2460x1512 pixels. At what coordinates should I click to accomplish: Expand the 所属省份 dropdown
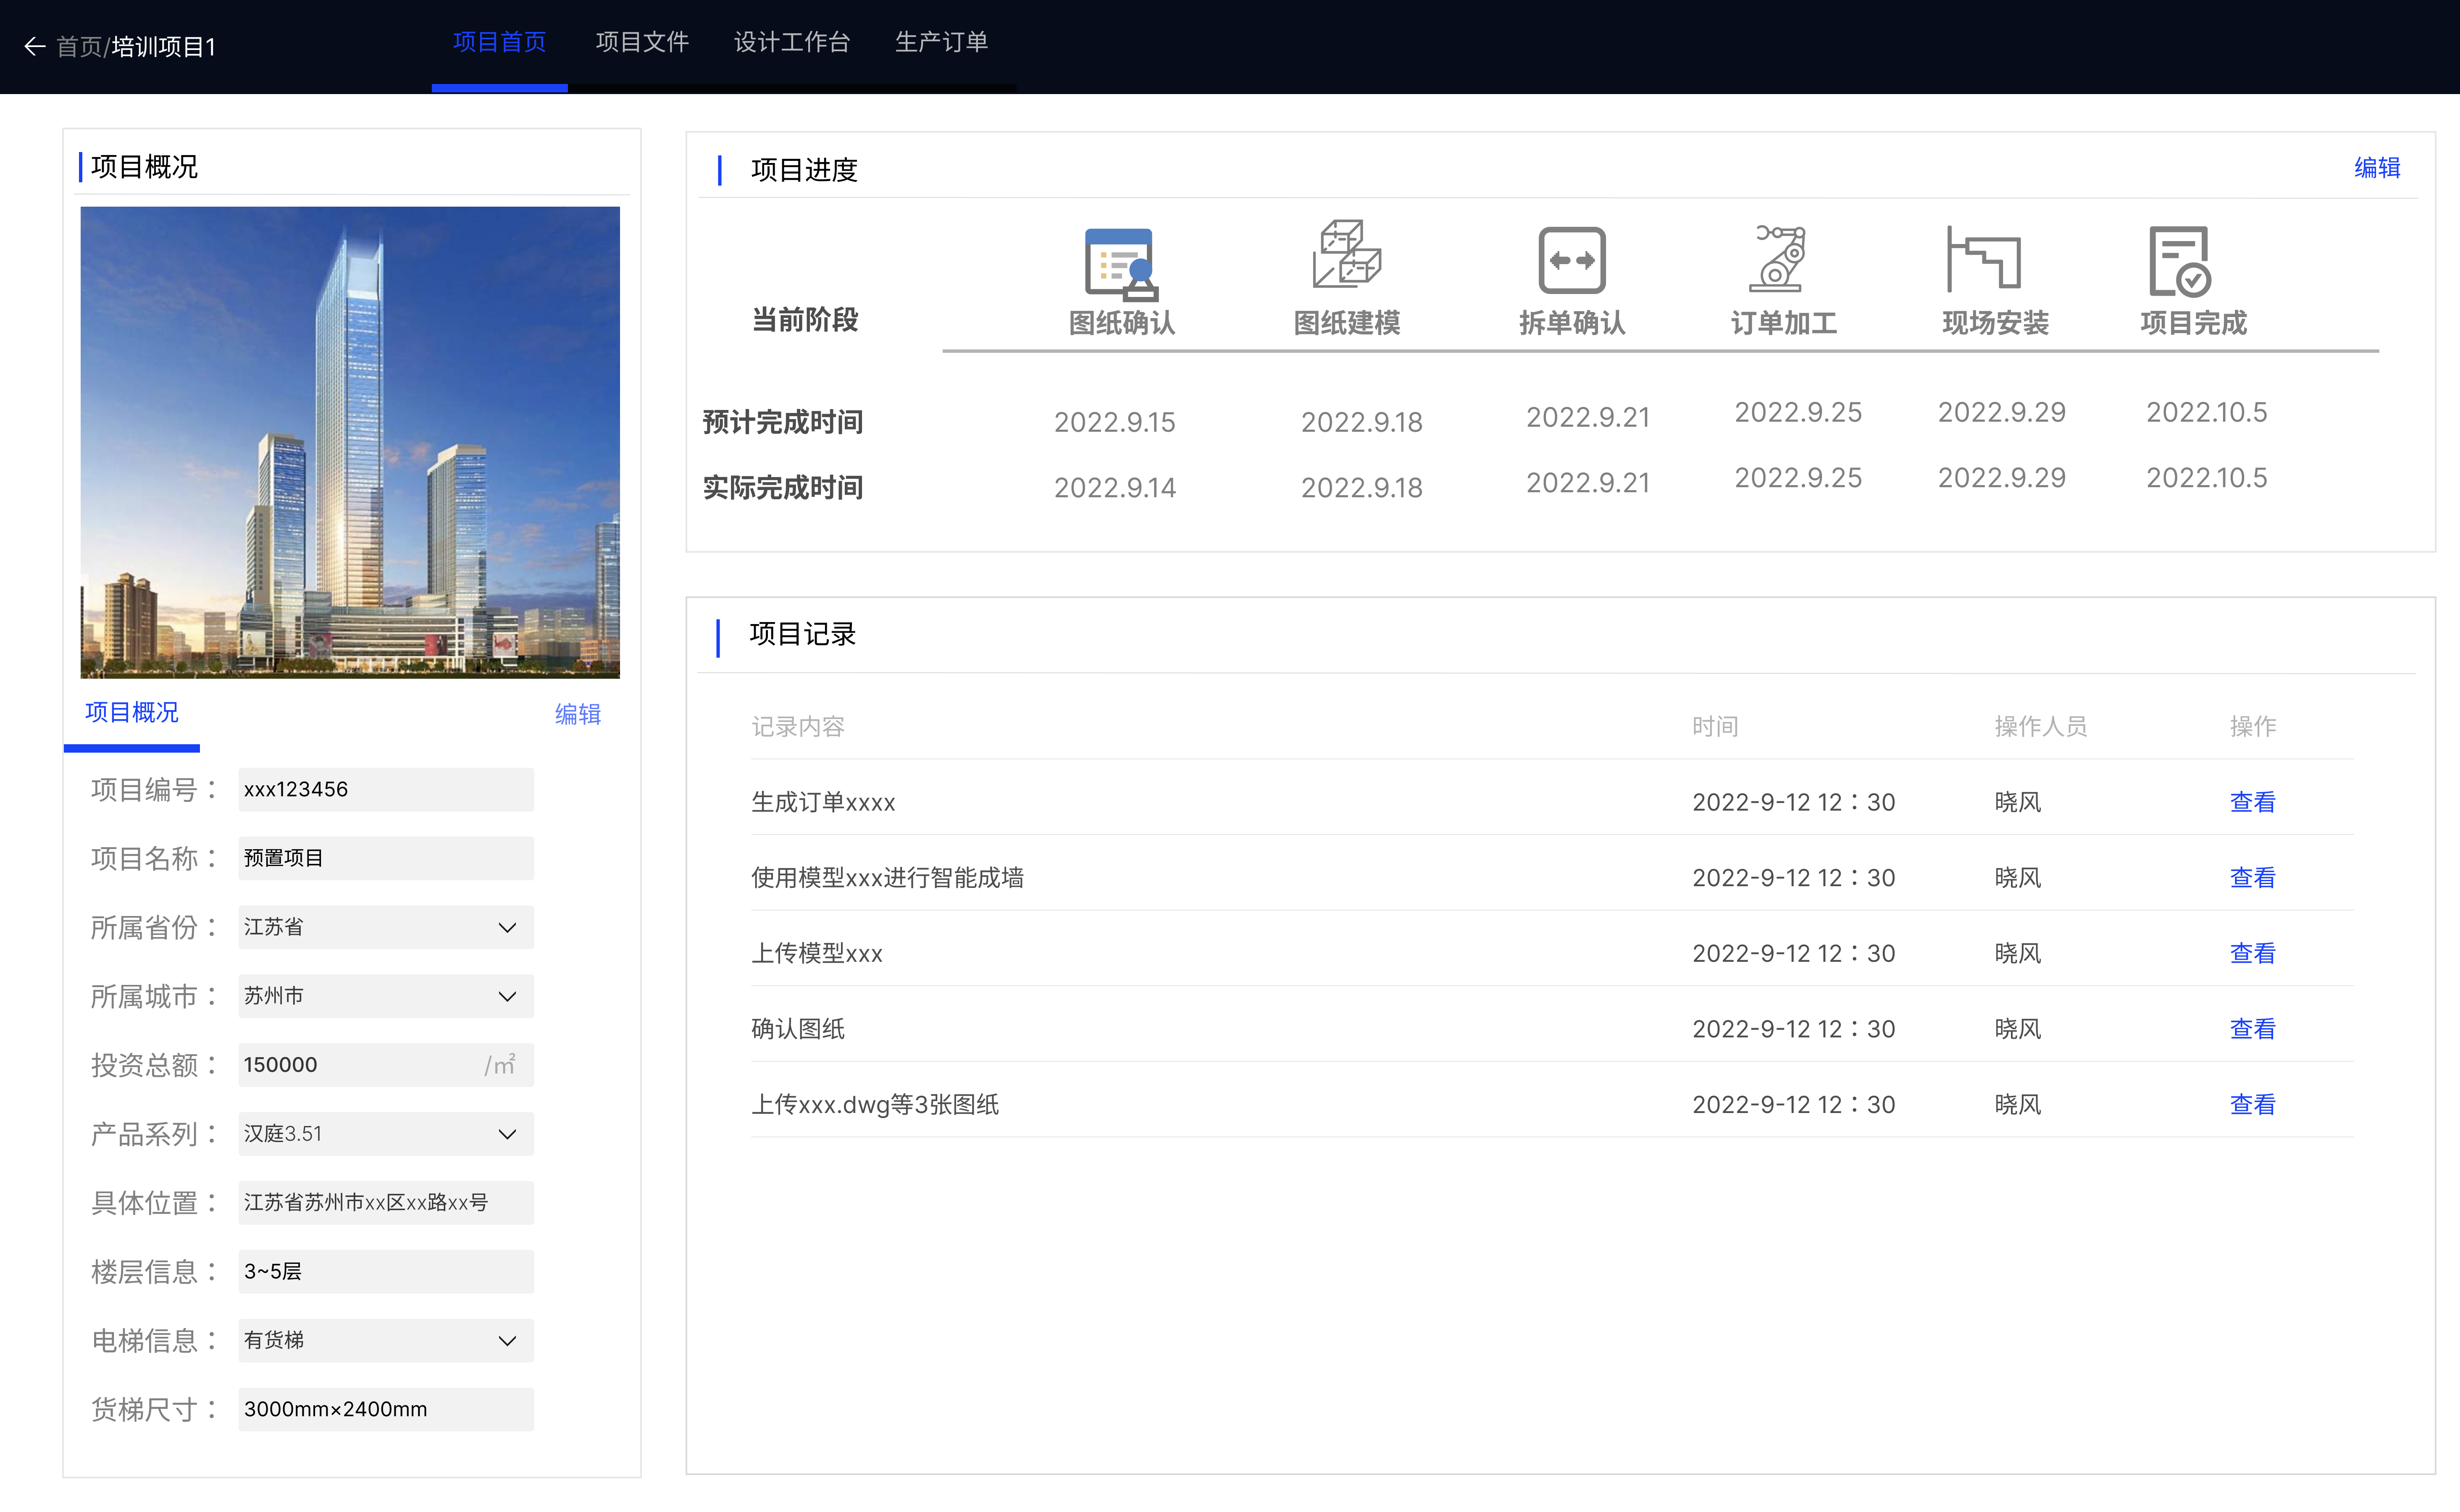(x=386, y=927)
